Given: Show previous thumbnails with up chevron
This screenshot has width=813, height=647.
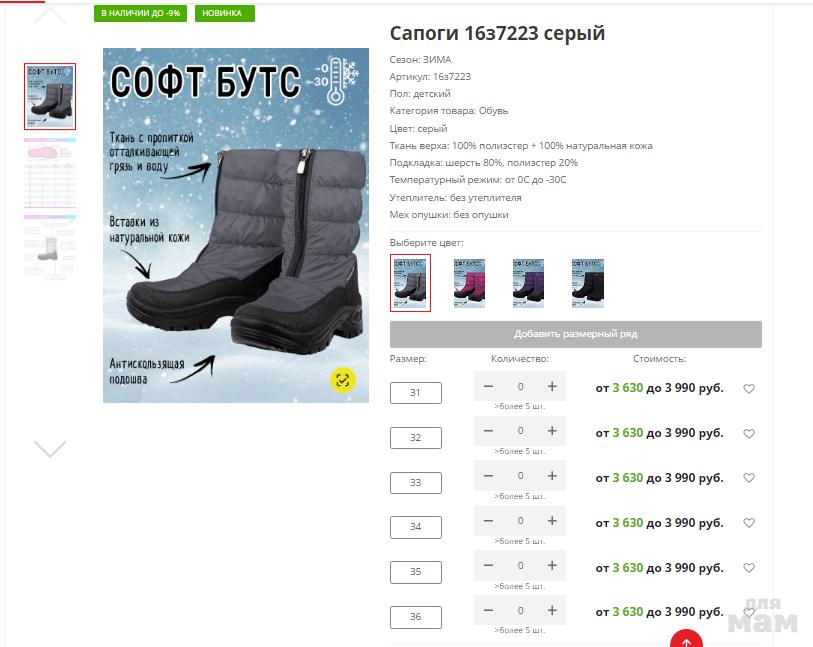Looking at the screenshot, I should click(50, 15).
